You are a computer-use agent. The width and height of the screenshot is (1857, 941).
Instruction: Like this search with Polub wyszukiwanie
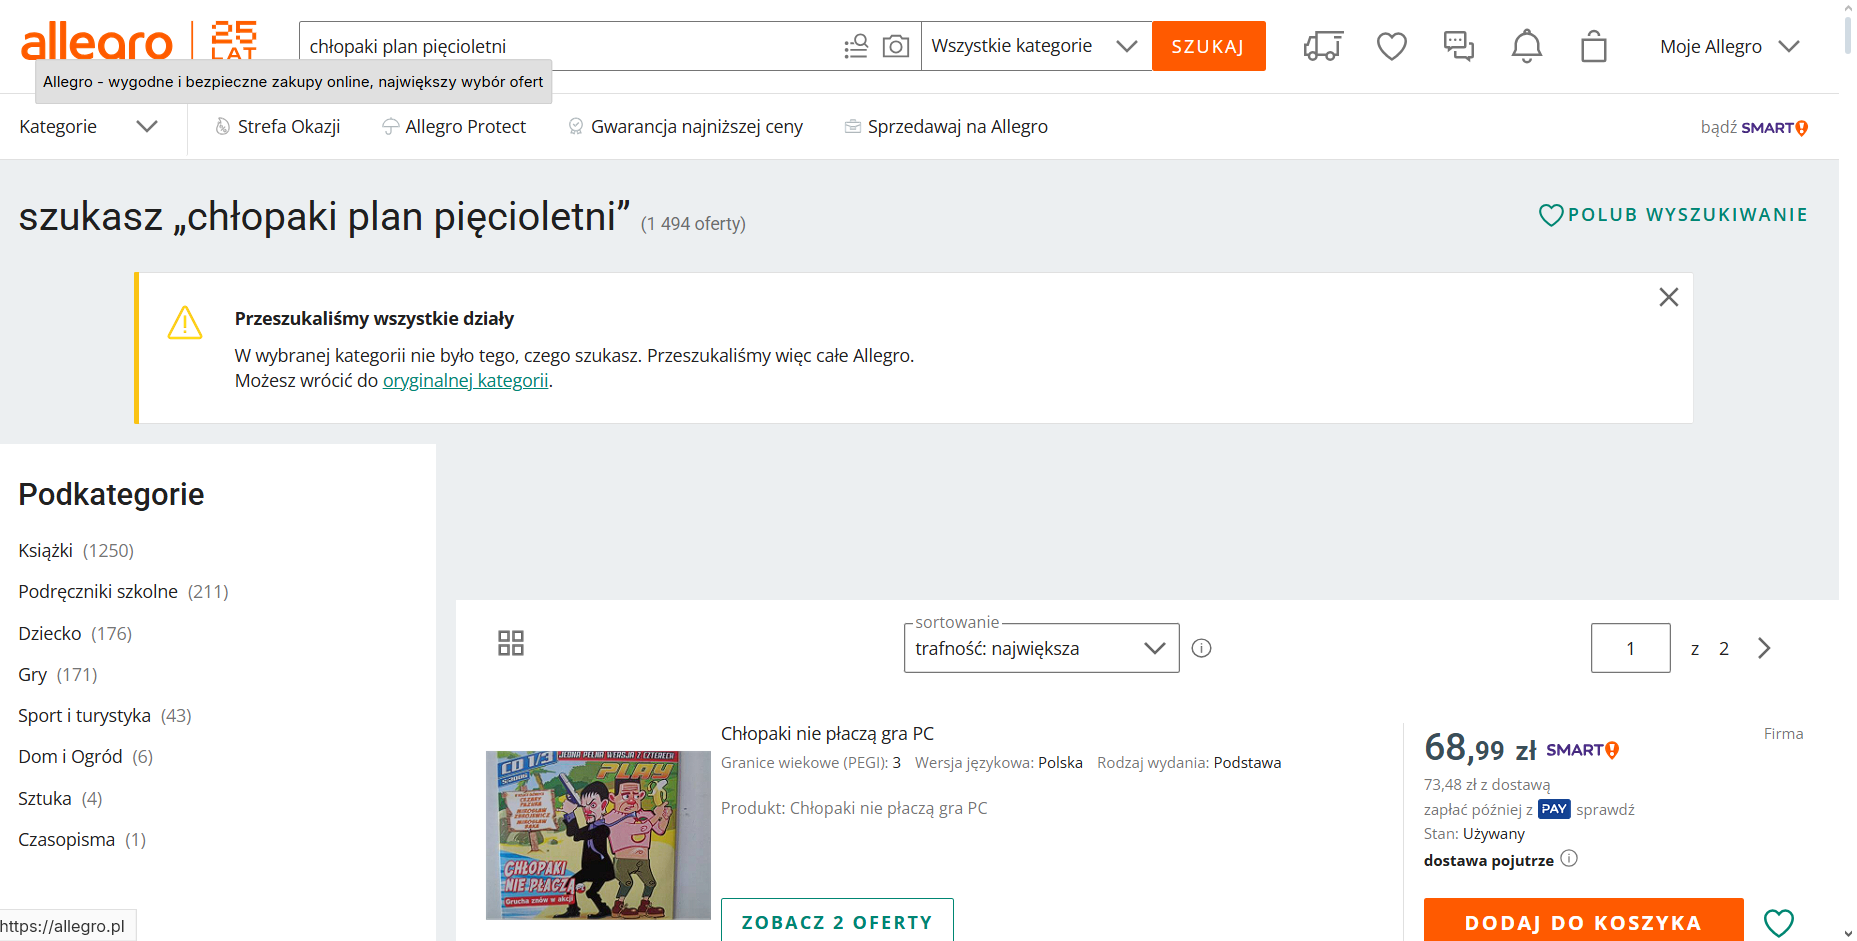click(x=1673, y=215)
